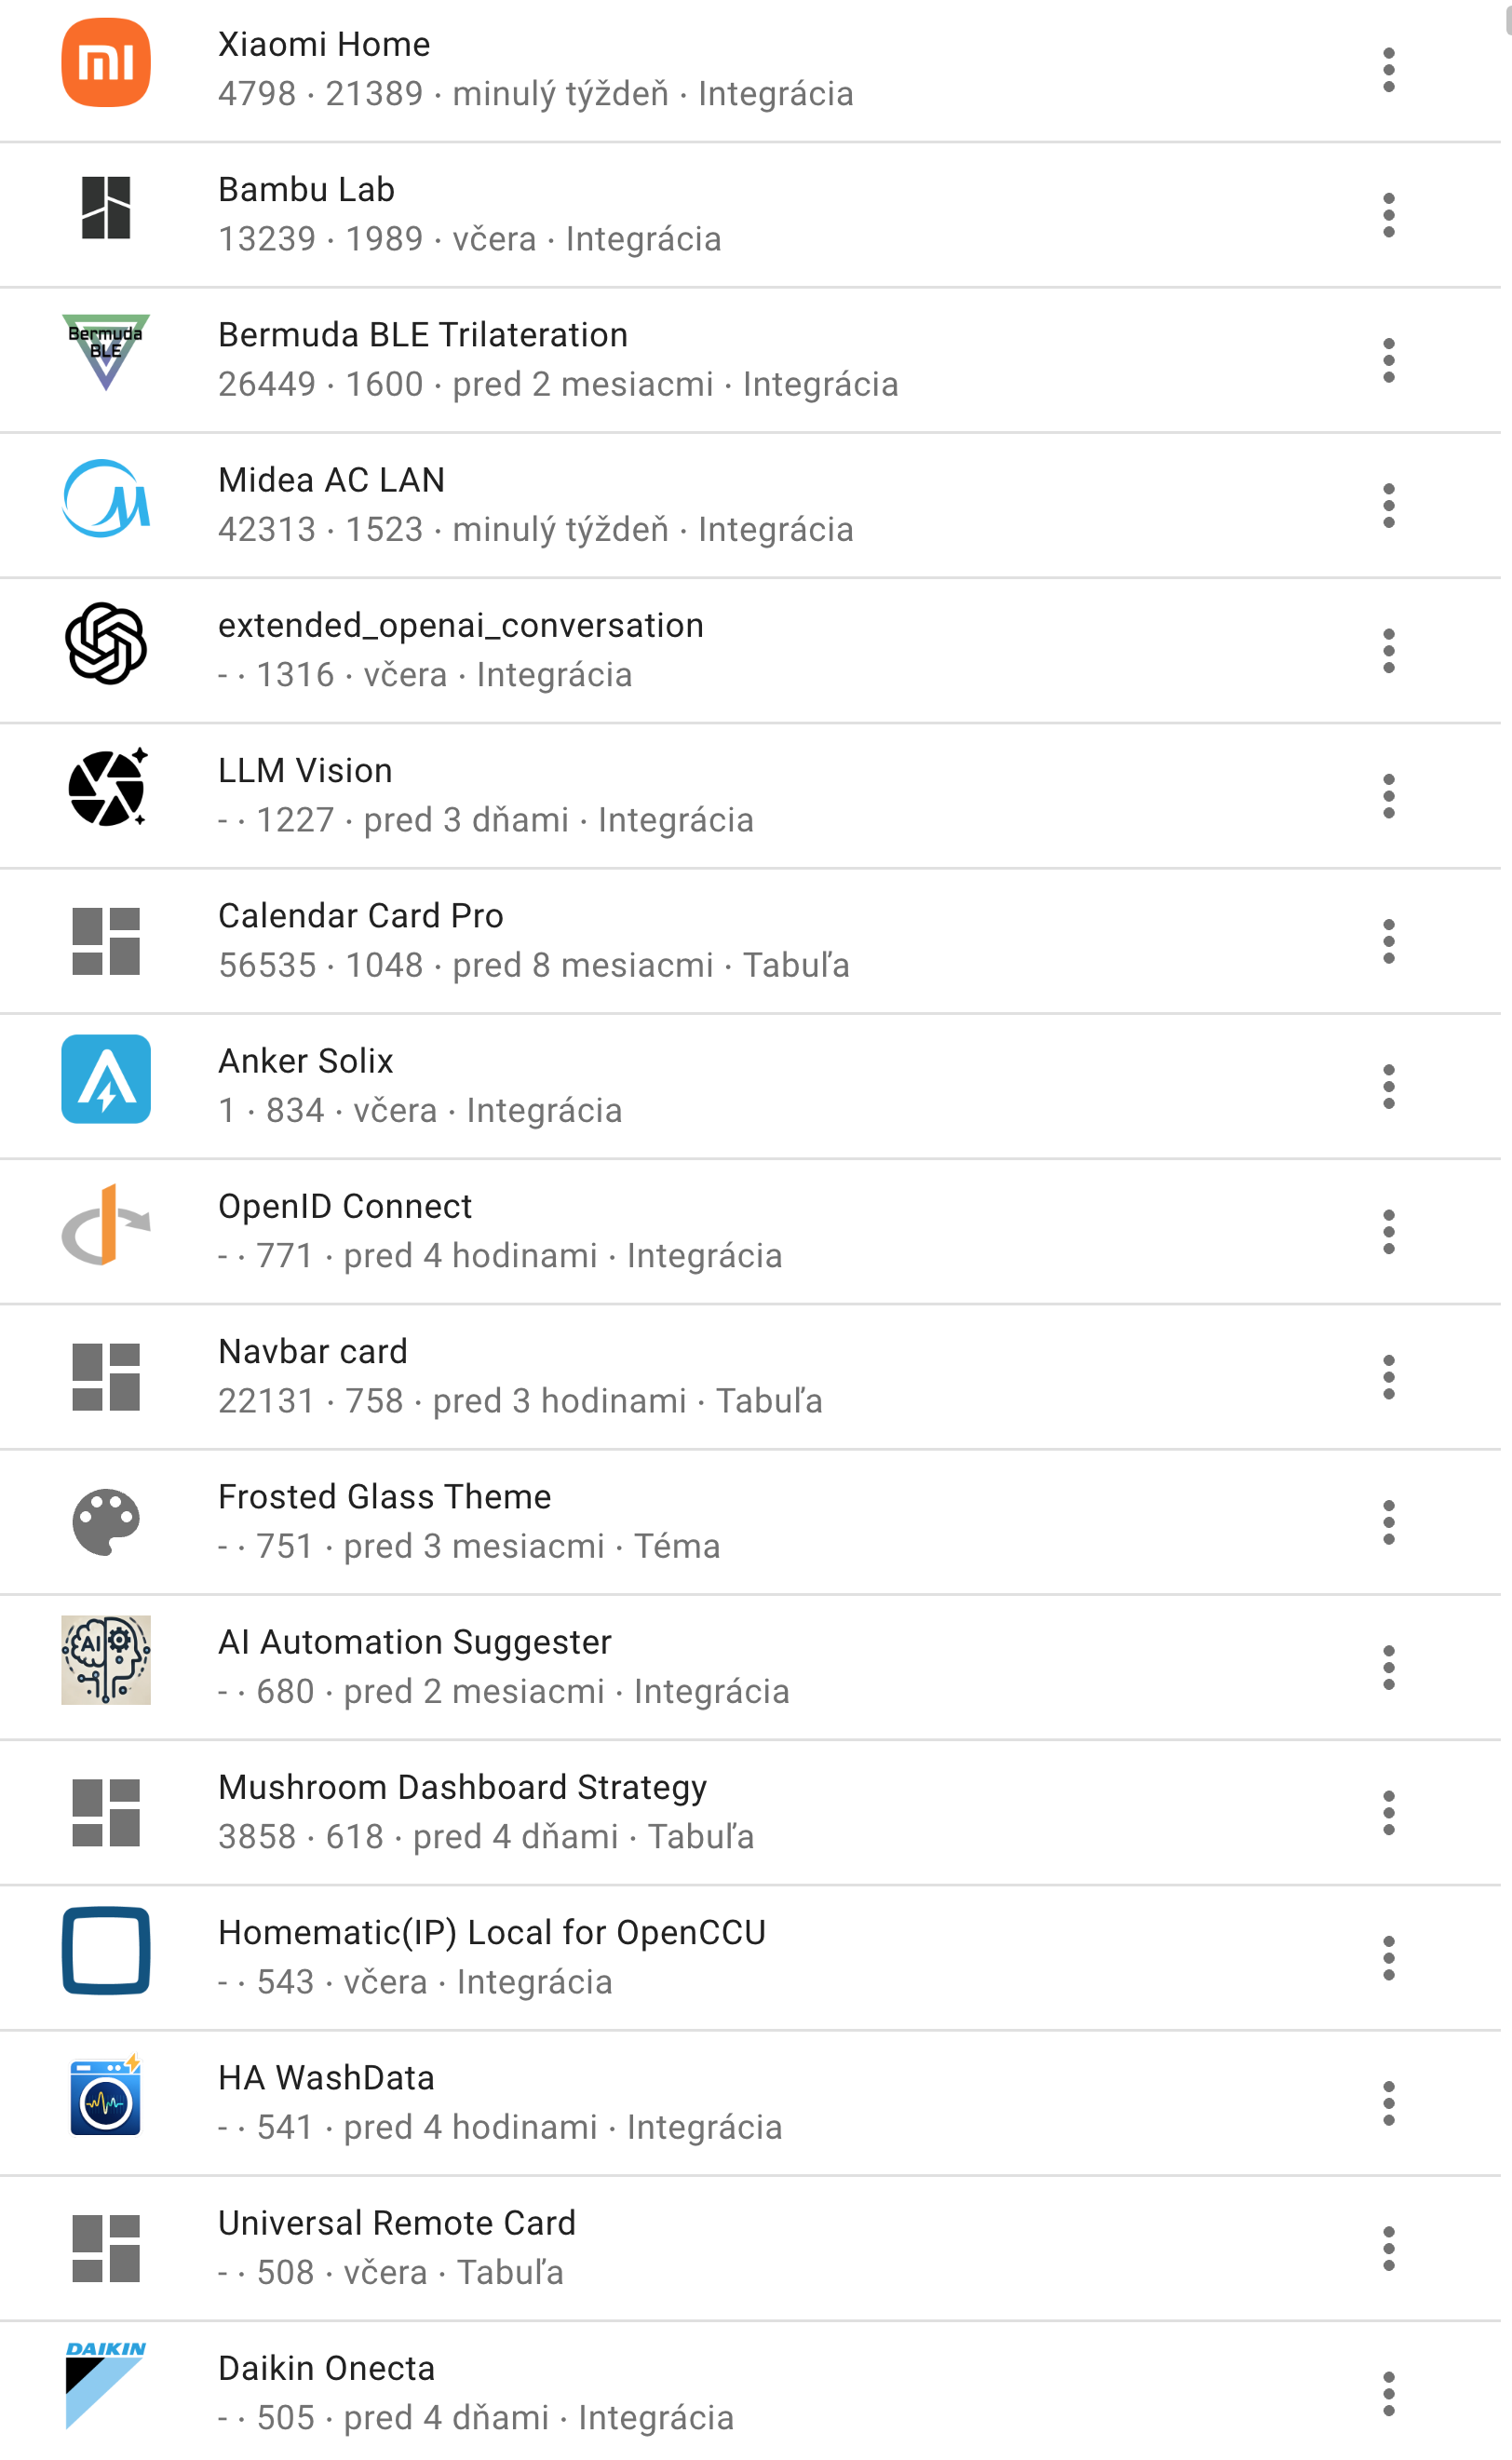Click the Frosted Glass Theme palette icon

tap(106, 1521)
